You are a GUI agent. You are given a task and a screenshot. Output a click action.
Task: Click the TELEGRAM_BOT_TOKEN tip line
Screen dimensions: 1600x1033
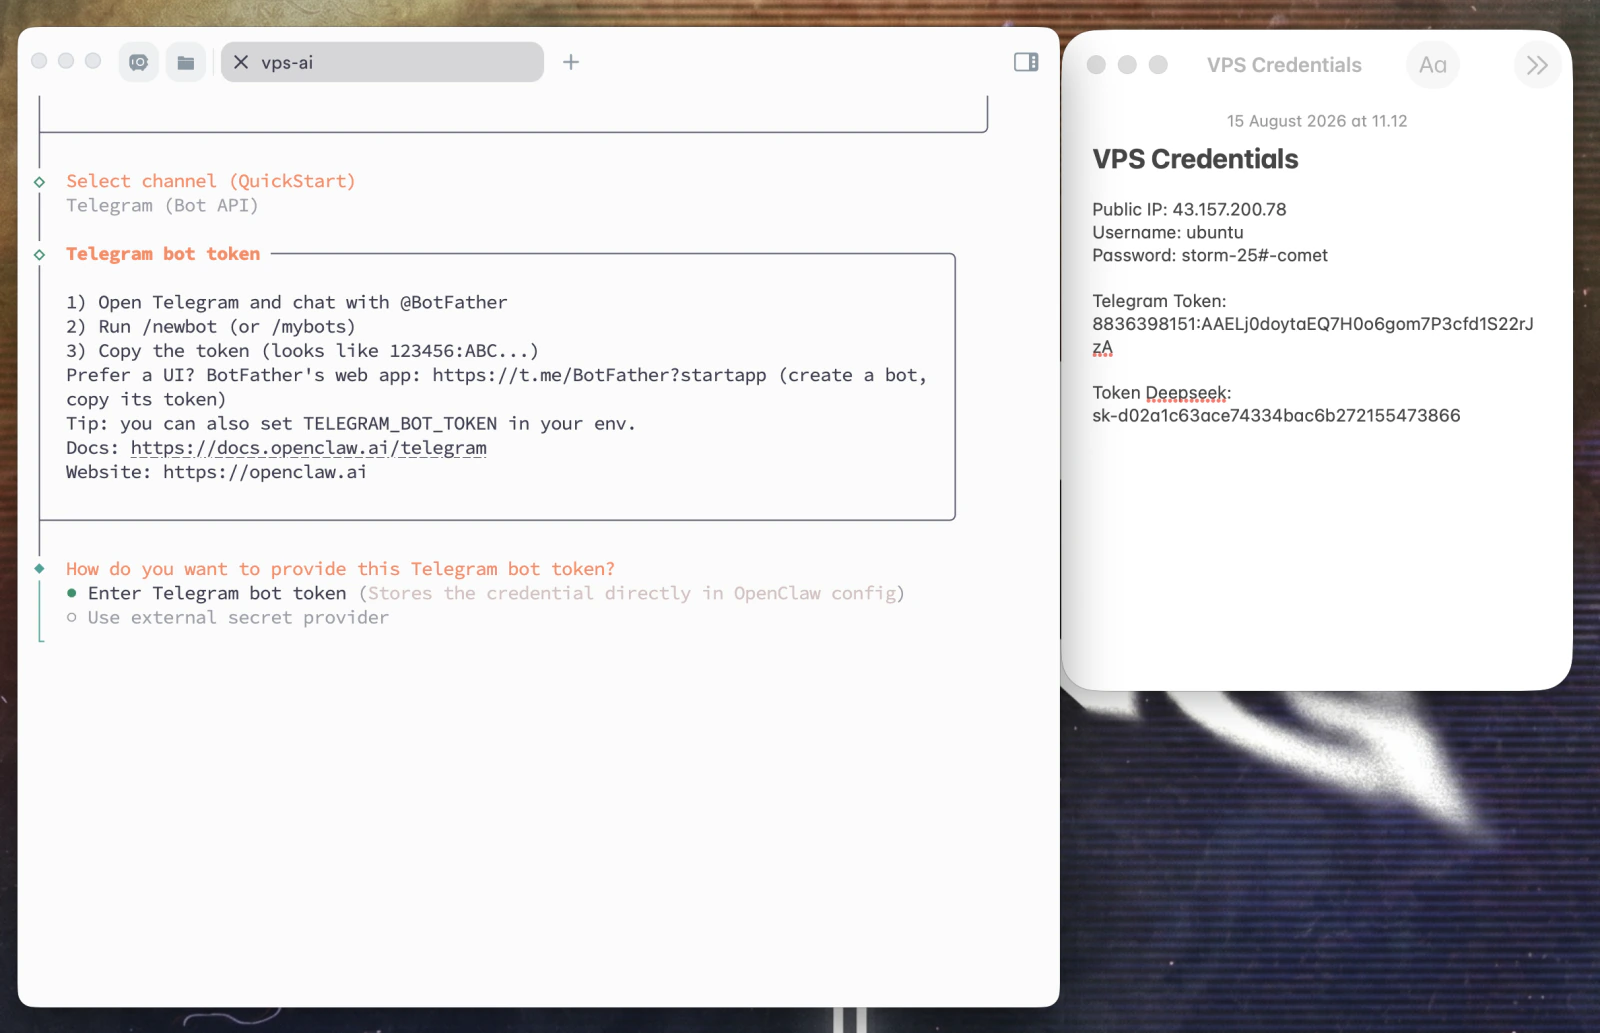coord(351,423)
